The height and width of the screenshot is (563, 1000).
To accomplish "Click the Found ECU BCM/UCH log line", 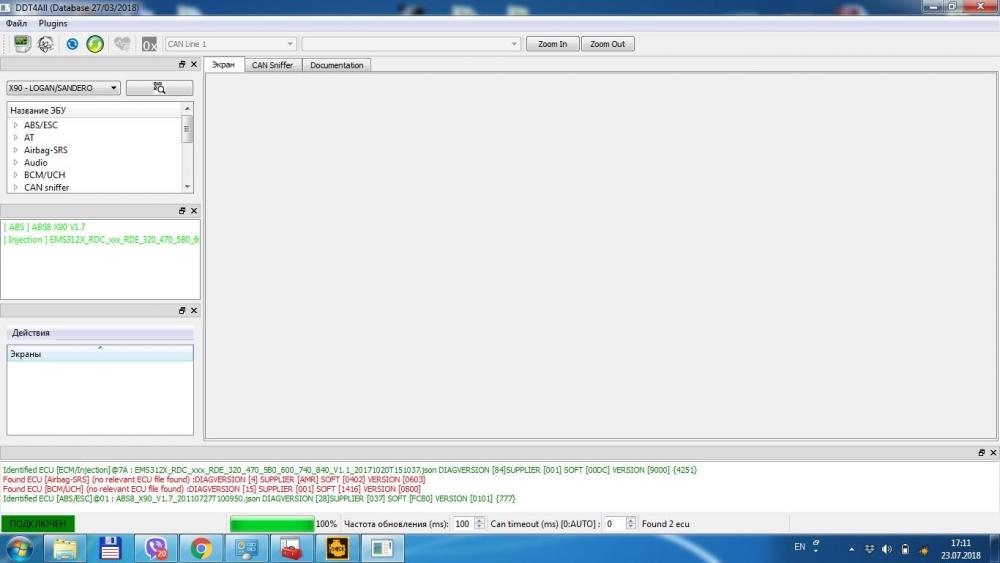I will pos(212,489).
